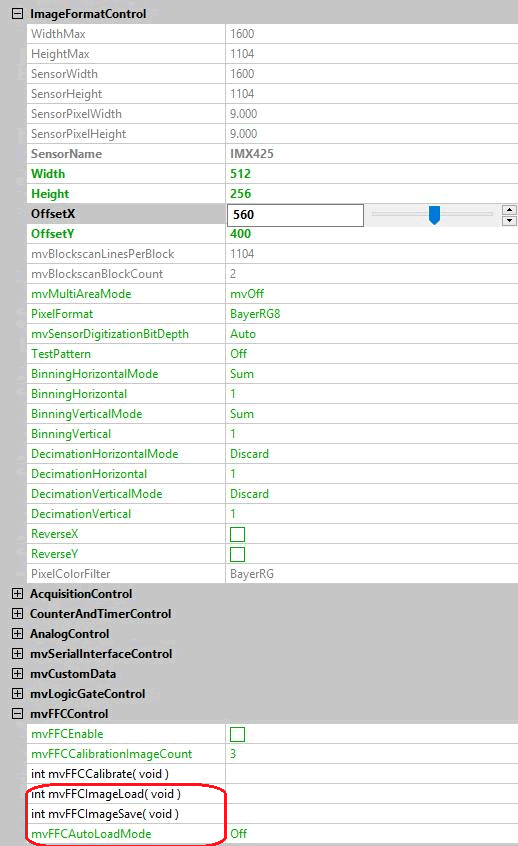Click the OffsetX value field
The height and width of the screenshot is (846, 518).
tap(295, 215)
